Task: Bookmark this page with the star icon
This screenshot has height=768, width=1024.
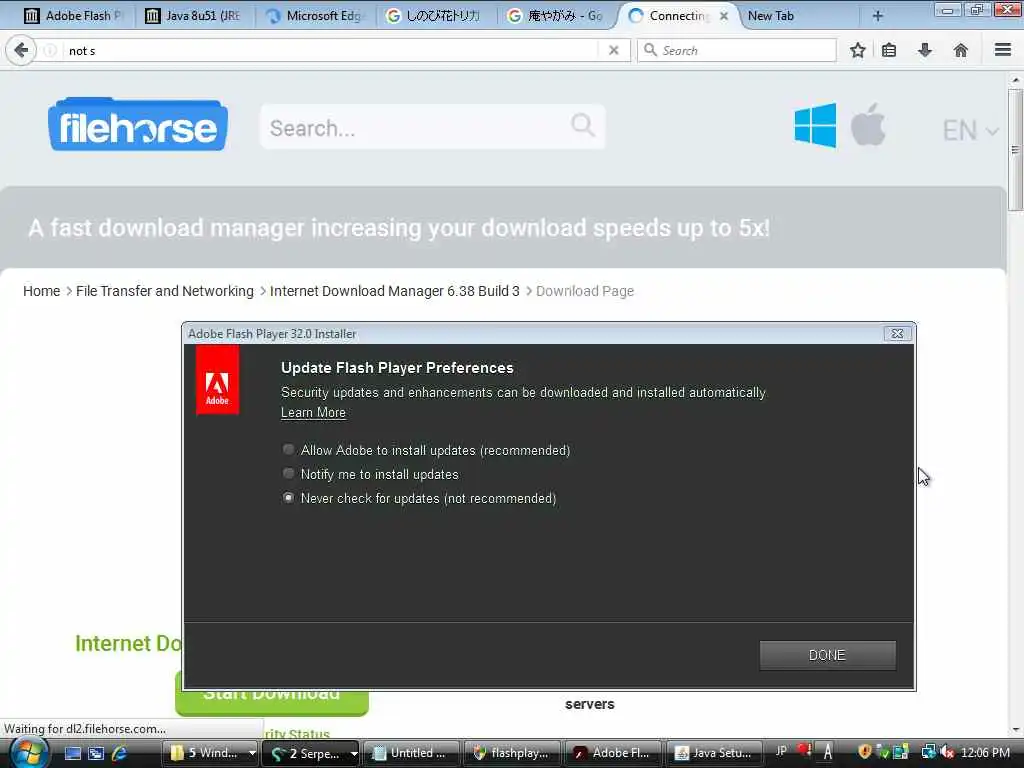Action: tap(857, 50)
